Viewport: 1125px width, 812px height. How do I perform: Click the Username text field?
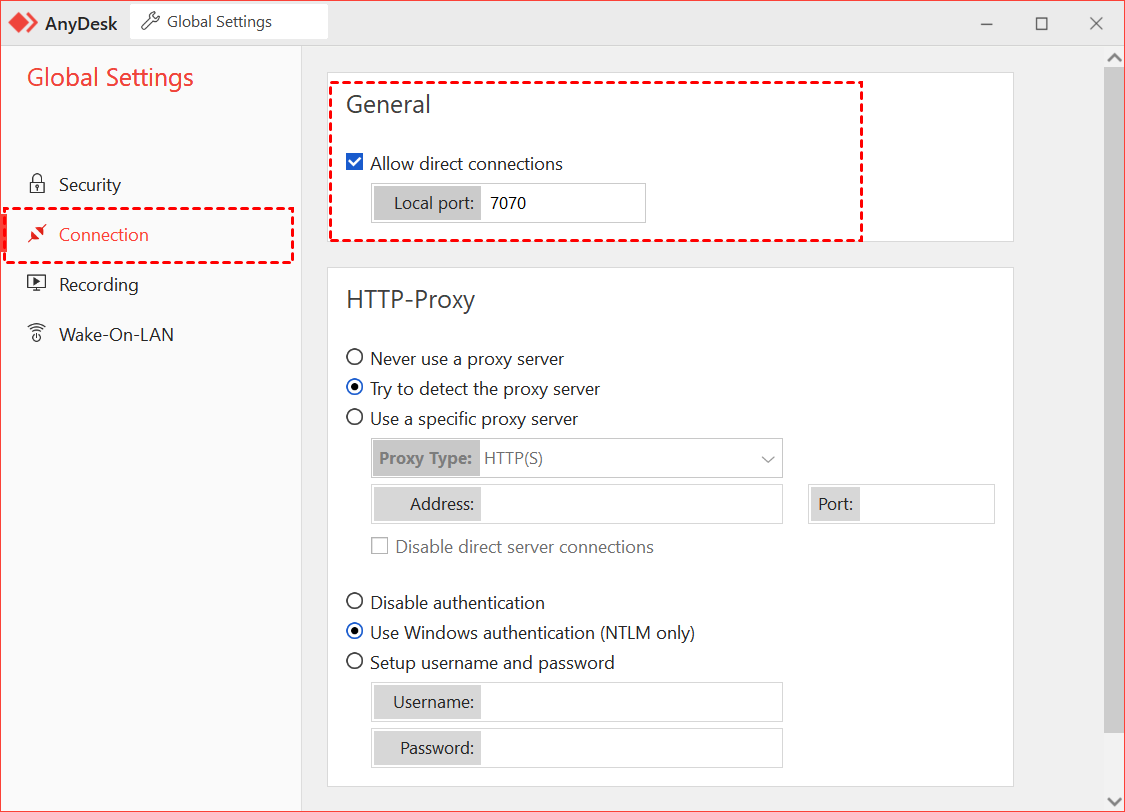point(630,703)
